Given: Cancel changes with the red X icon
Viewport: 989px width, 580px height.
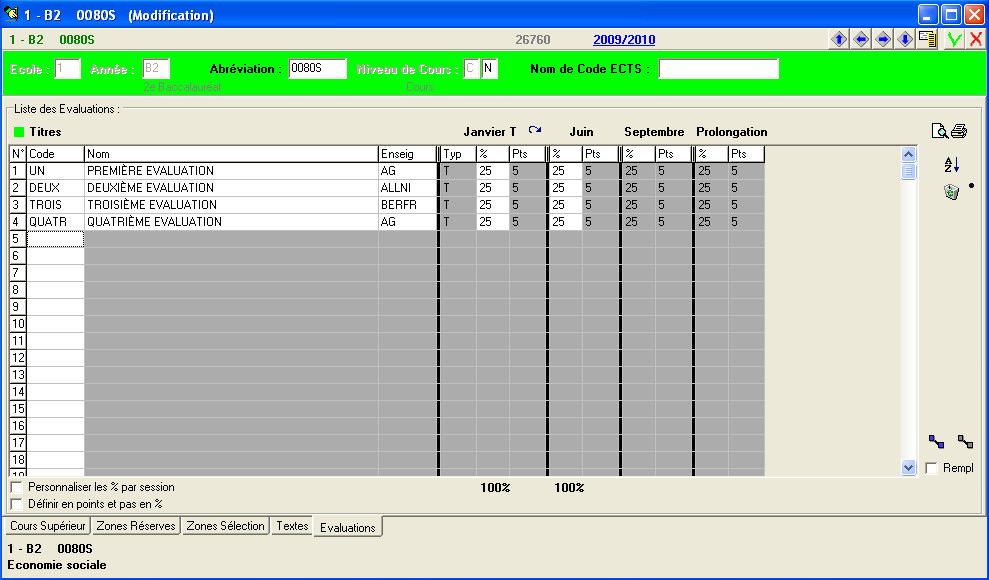Looking at the screenshot, I should pos(976,40).
